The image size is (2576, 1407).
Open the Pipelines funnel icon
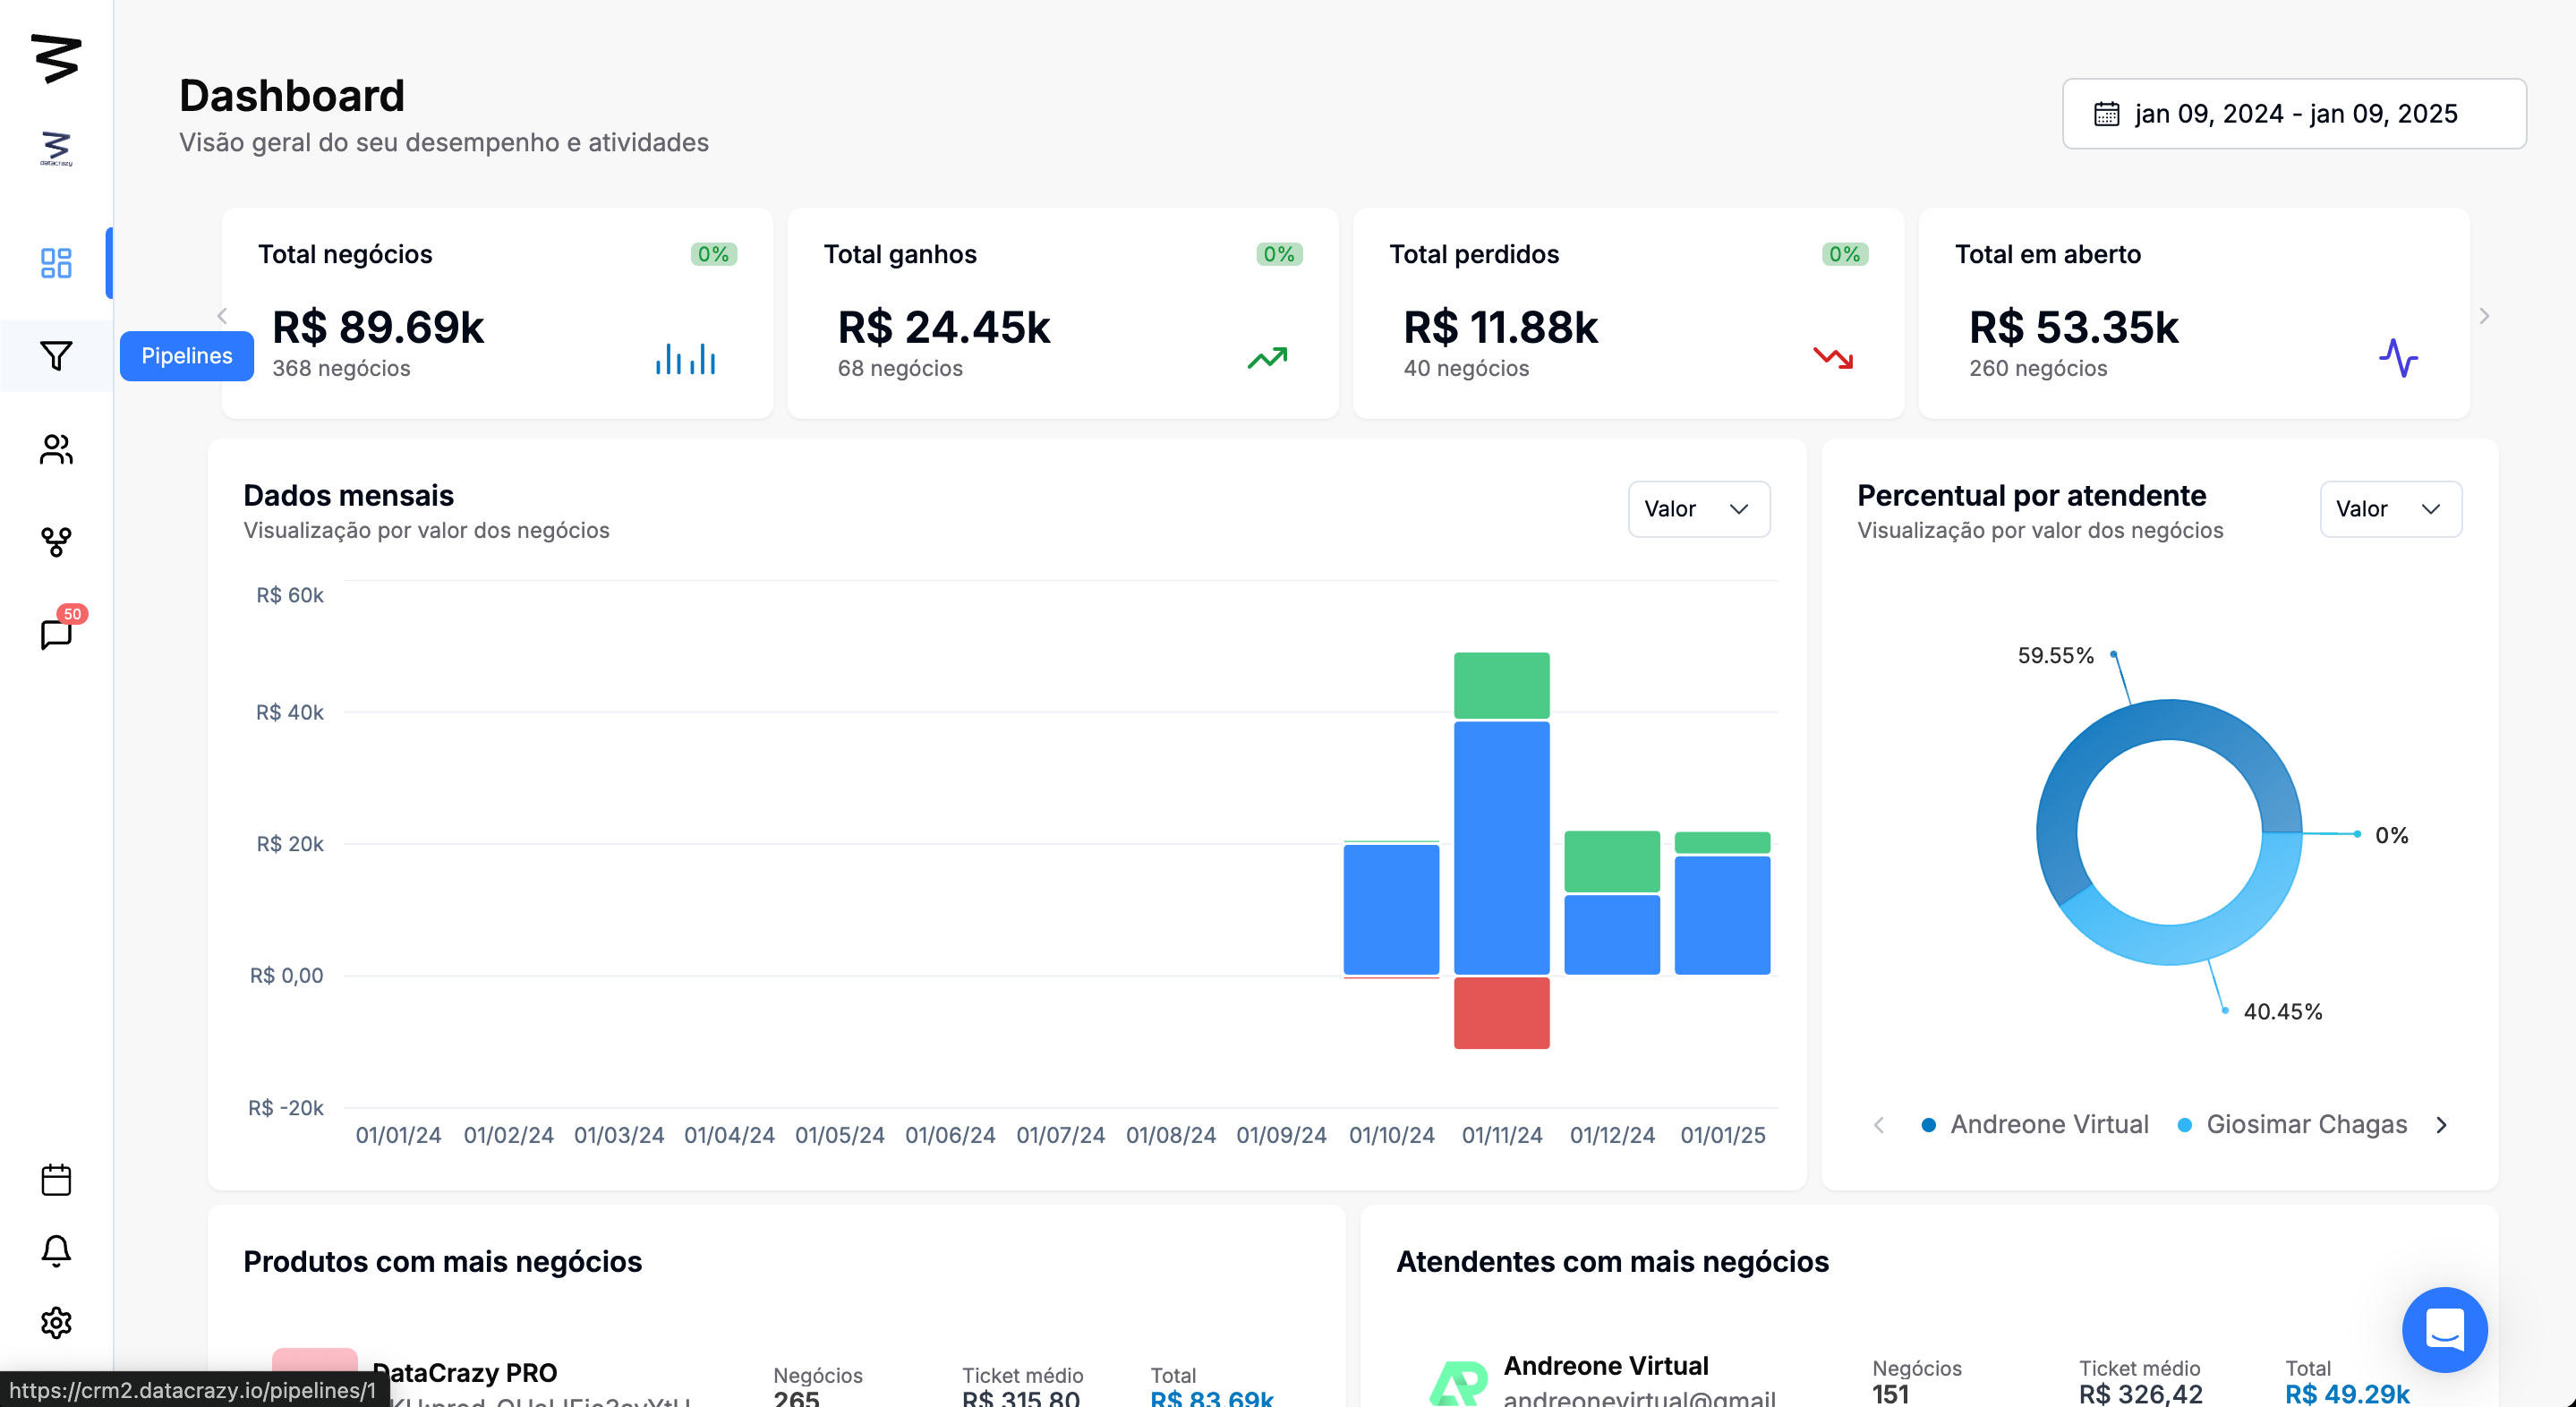(x=56, y=356)
